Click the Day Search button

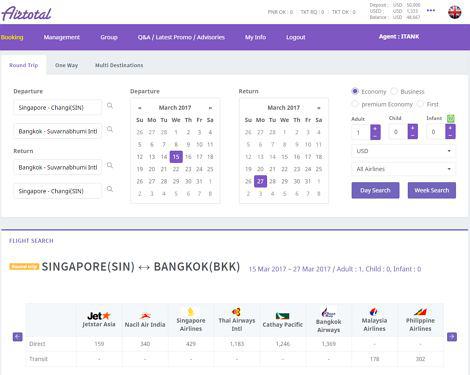(x=375, y=190)
